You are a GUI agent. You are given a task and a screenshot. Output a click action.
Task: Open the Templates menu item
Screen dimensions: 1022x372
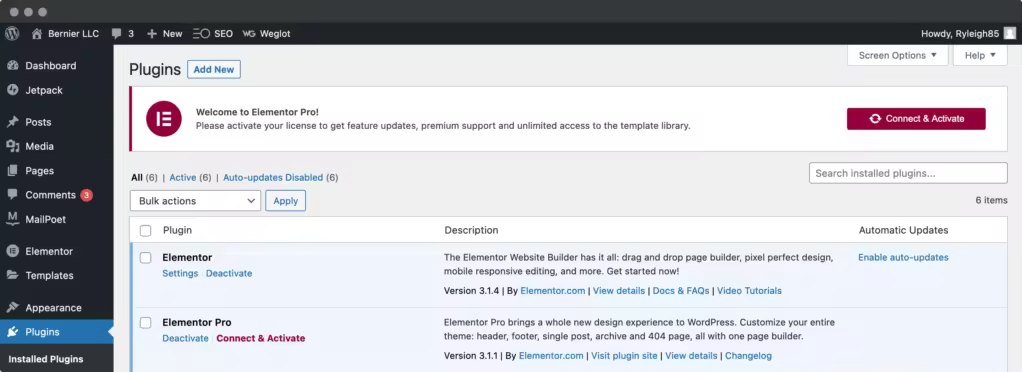[x=50, y=276]
